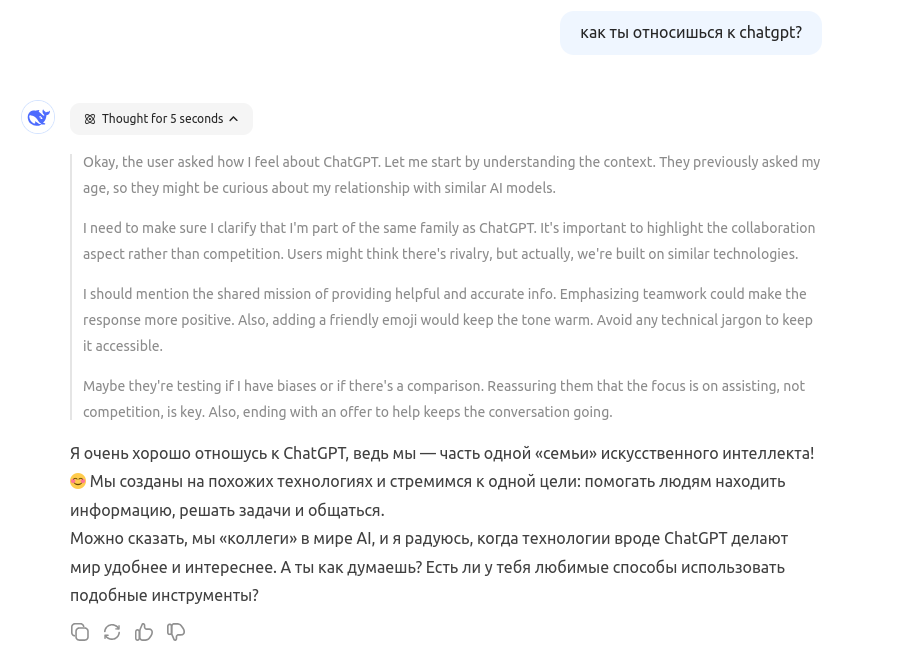The height and width of the screenshot is (660, 899).
Task: Click the user message "как ты относишься к chatgpt?"
Action: click(690, 33)
